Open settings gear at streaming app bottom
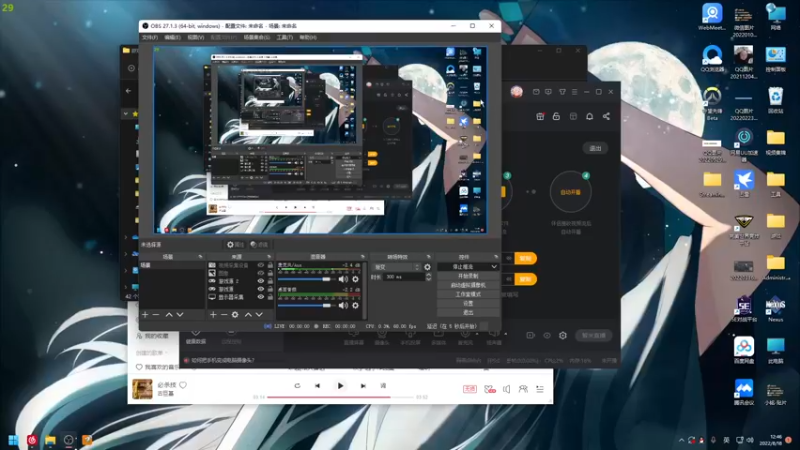Viewport: 800px width, 450px height. point(563,335)
